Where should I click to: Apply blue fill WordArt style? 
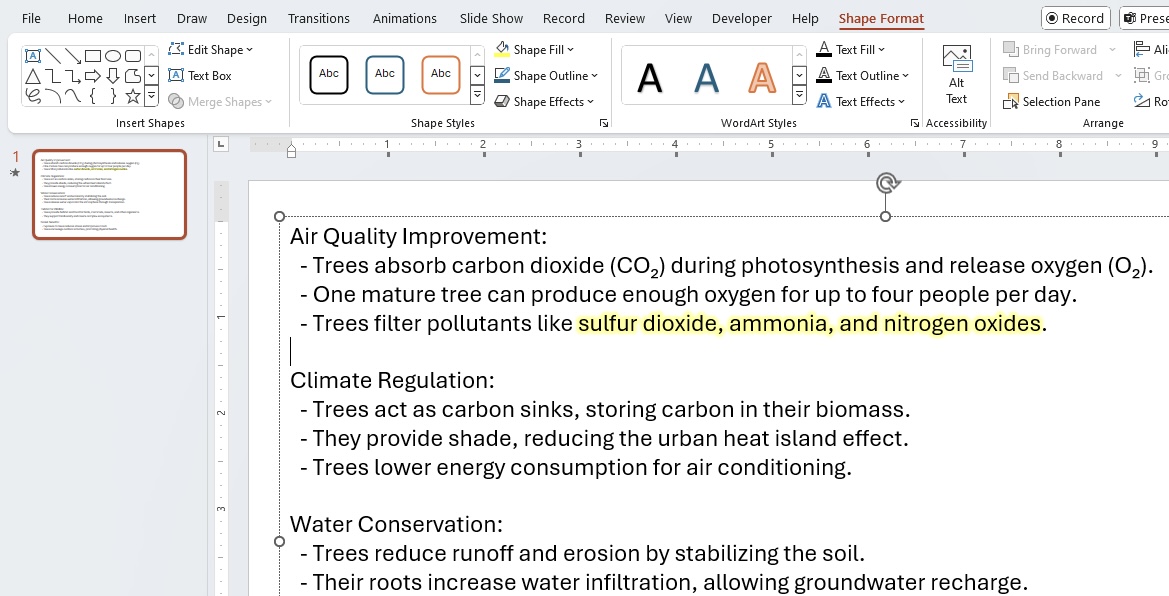(706, 76)
